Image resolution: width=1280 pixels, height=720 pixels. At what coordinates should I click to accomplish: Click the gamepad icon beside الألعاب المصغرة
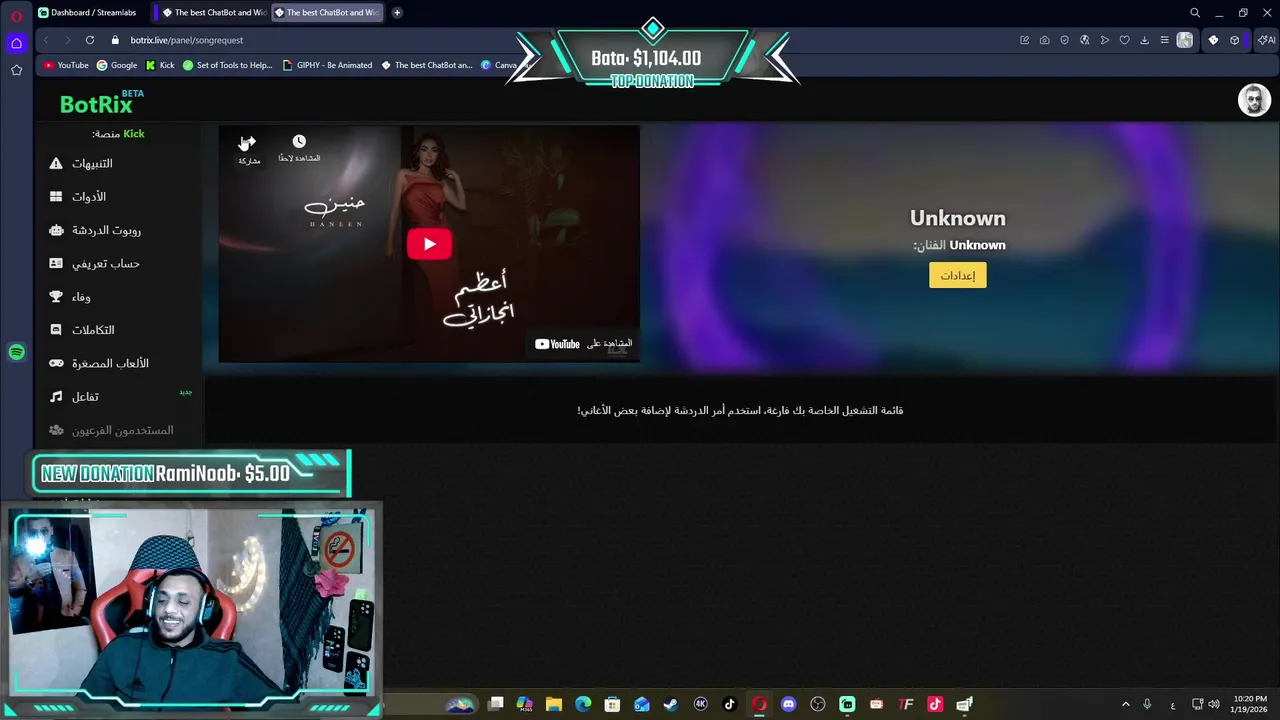point(56,363)
